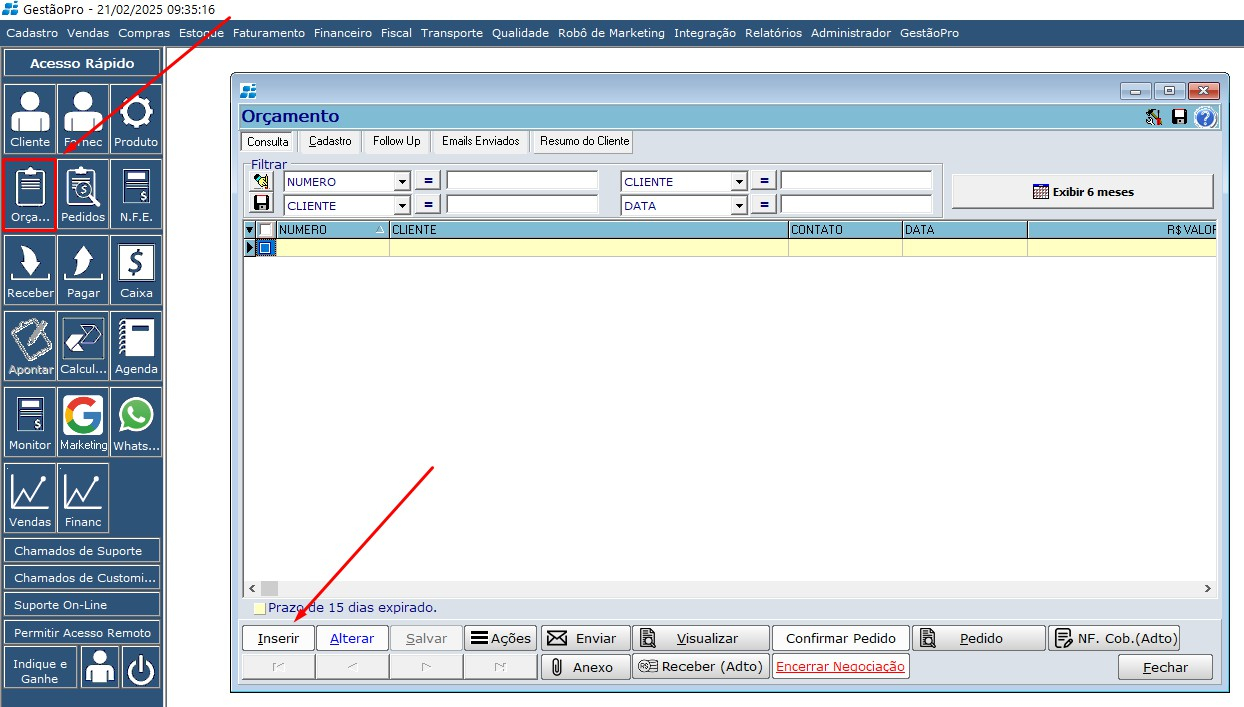The height and width of the screenshot is (707, 1244).
Task: Switch to Resumo do Cliente tab
Action: (x=584, y=141)
